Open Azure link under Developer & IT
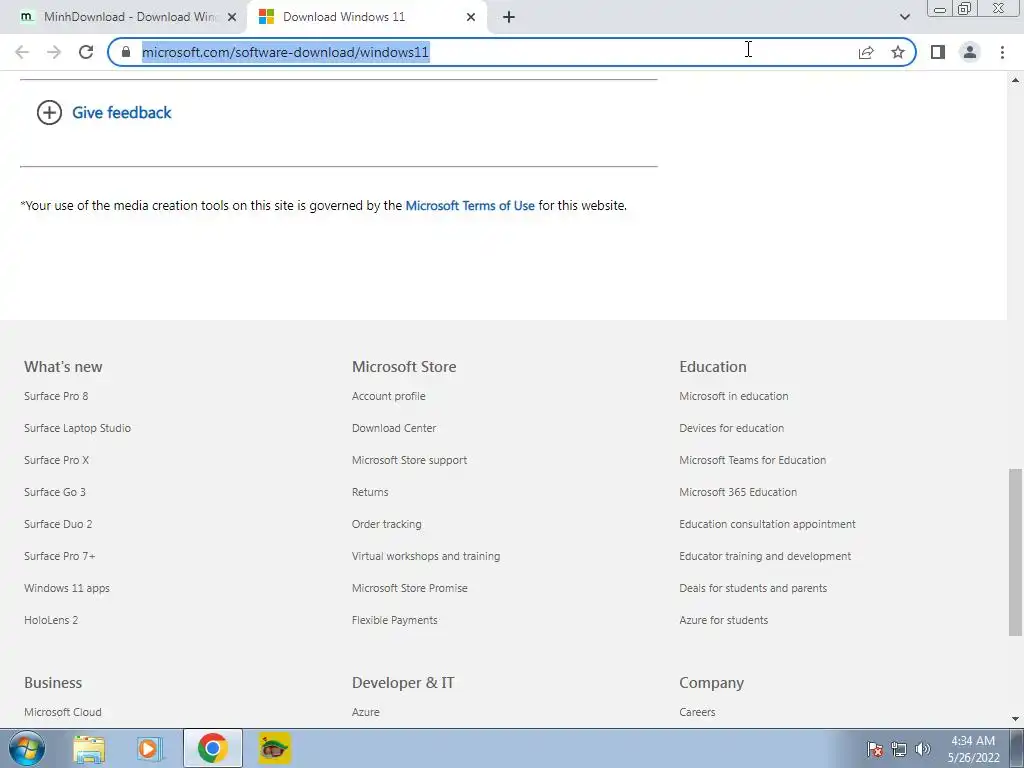This screenshot has width=1024, height=768. coord(366,712)
